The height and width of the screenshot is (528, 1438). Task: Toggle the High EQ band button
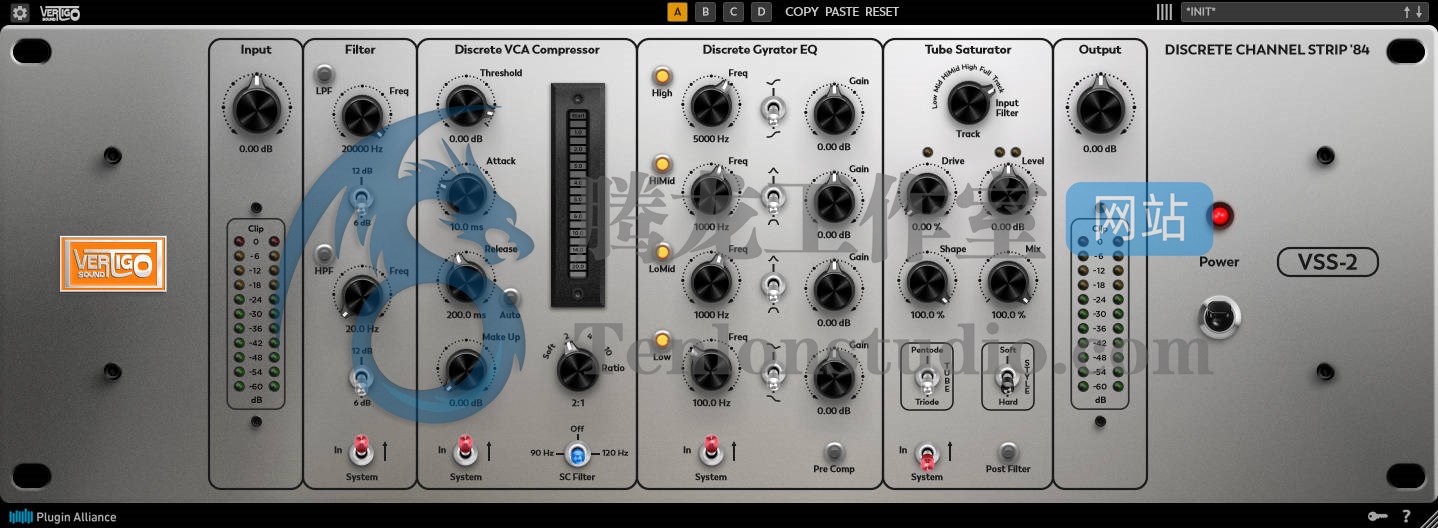point(662,76)
